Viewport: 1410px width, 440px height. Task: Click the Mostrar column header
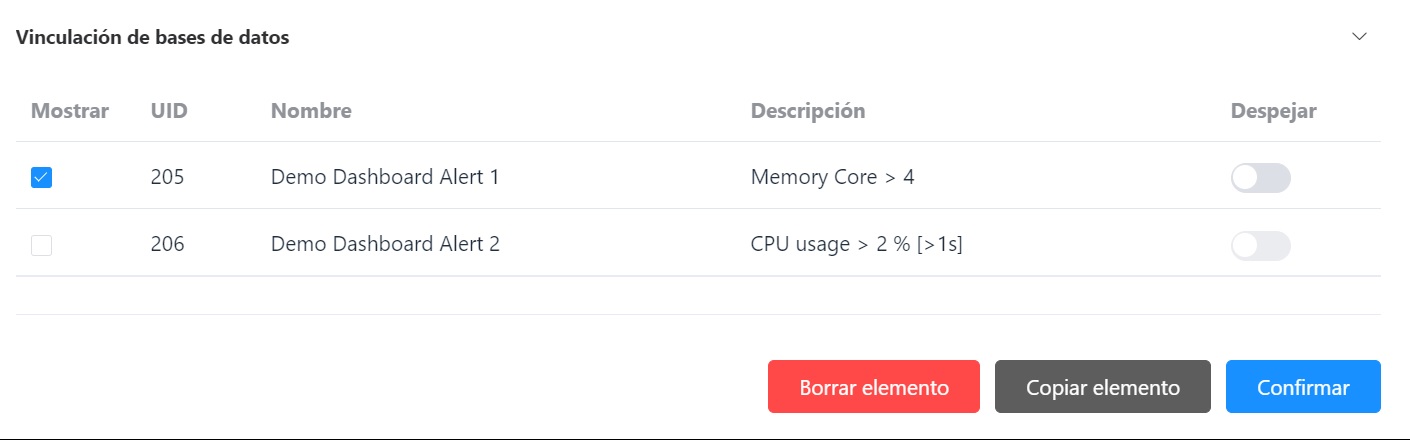(x=70, y=111)
